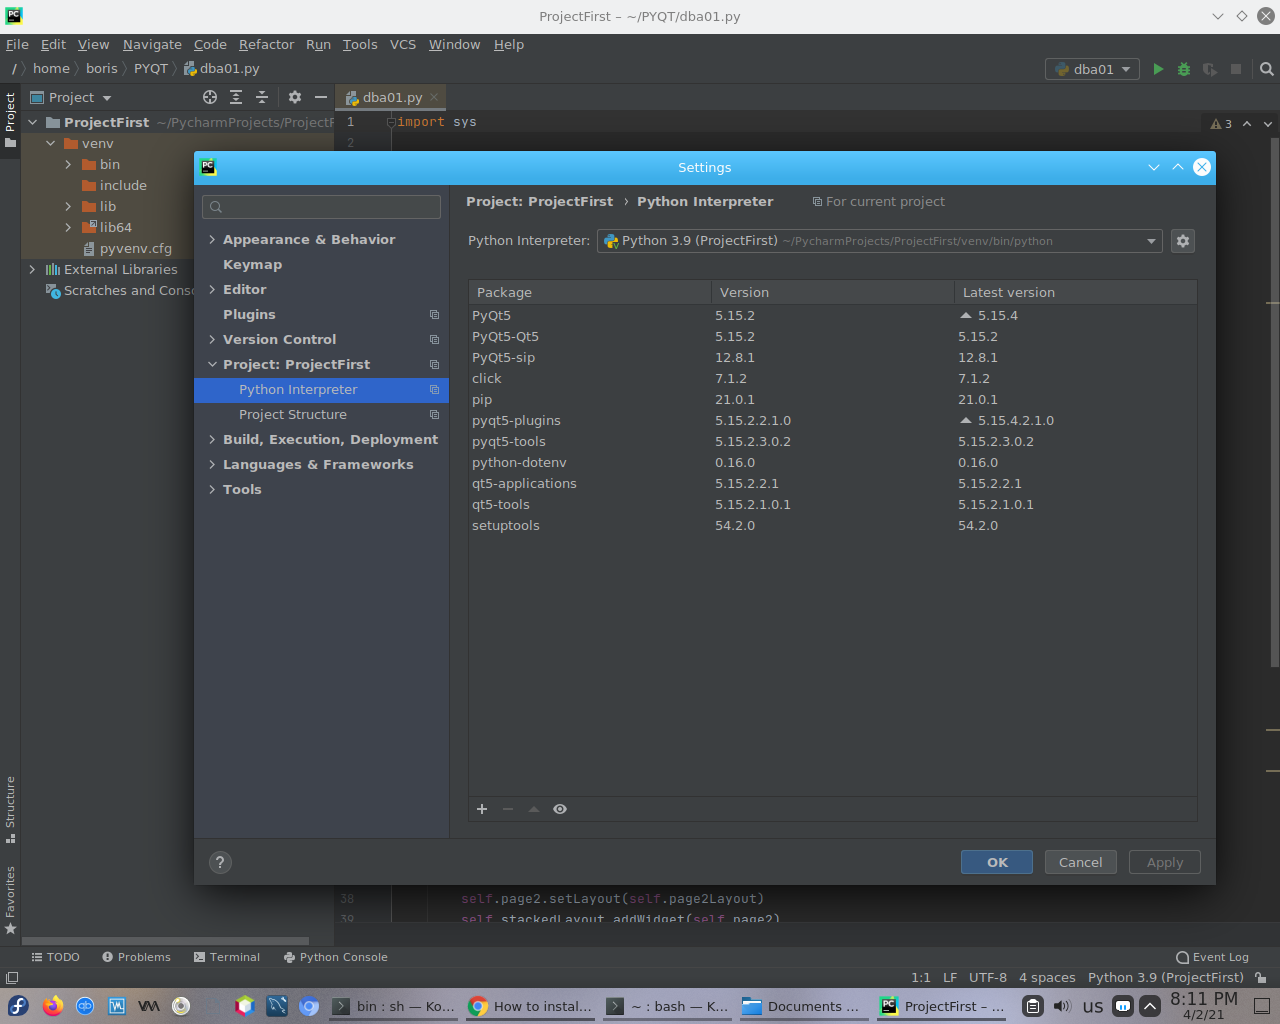Click the stop process icon
1280x1024 pixels.
coord(1236,69)
